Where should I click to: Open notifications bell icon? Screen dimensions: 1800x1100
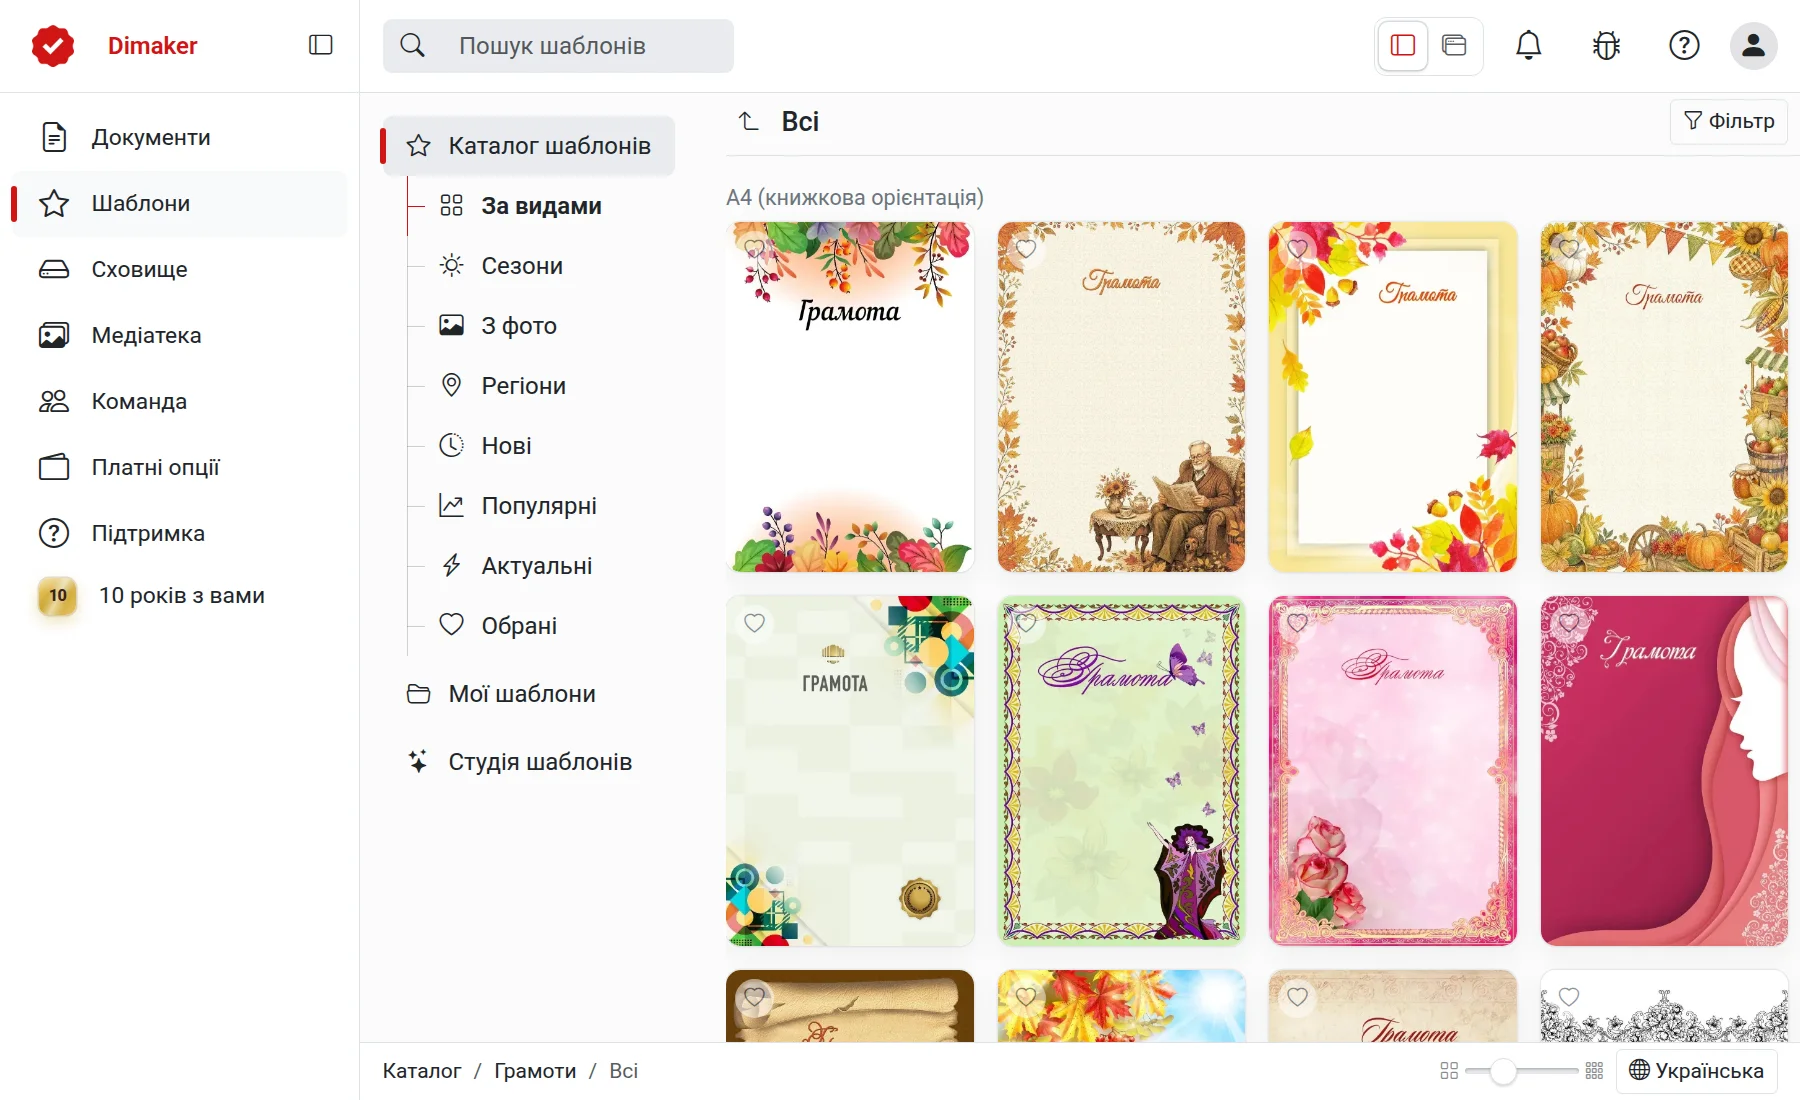click(1528, 45)
